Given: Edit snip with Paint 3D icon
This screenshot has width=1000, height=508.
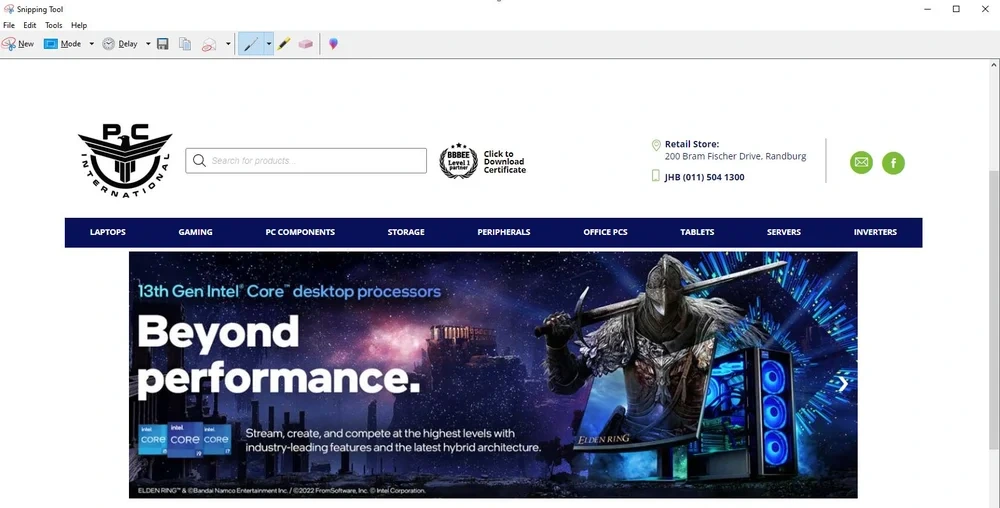Looking at the screenshot, I should pos(333,44).
